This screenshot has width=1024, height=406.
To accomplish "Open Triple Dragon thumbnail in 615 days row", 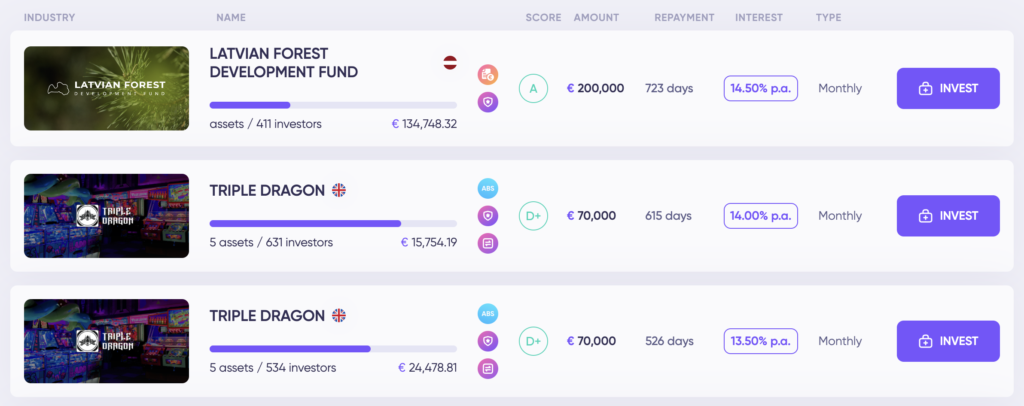I will click(x=106, y=216).
